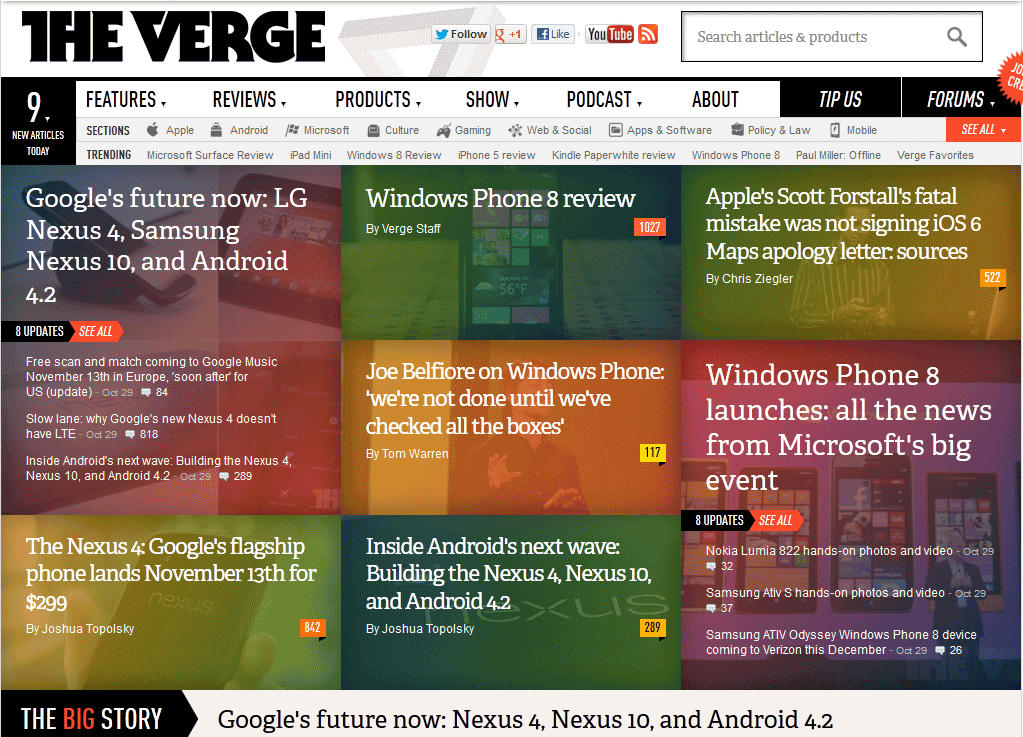
Task: Expand the orange See All sections dropdown
Action: pos(984,130)
